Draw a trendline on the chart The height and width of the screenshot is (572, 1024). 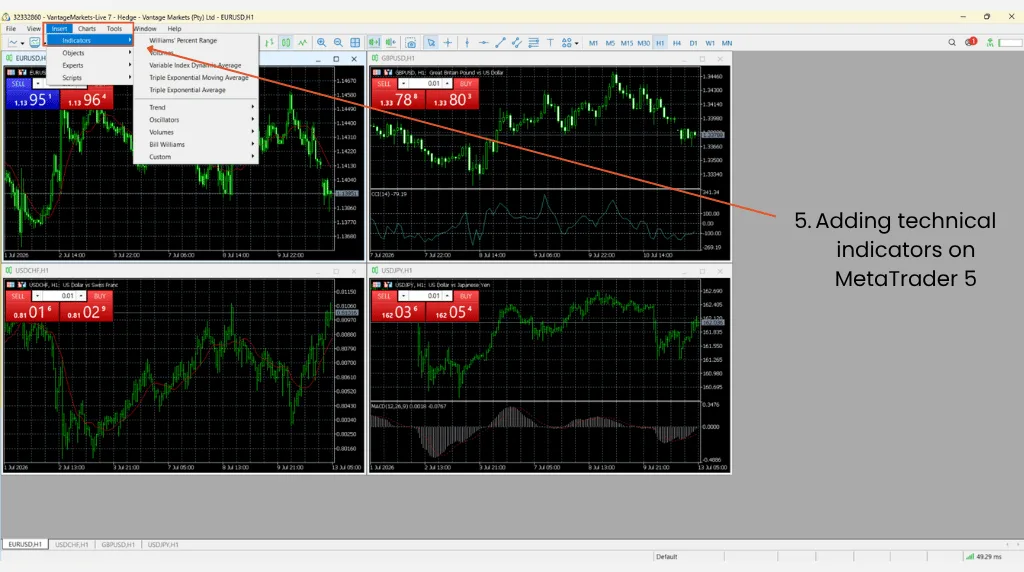[500, 43]
